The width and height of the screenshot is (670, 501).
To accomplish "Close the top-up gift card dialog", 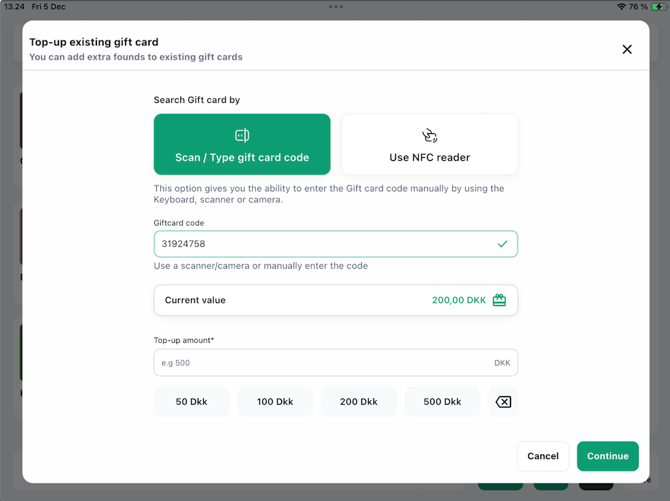I will 627,49.
